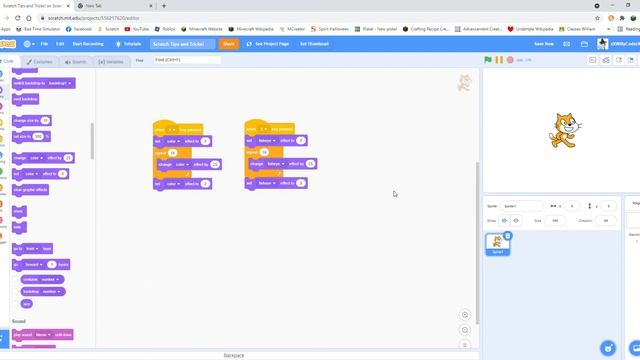Switch to the Variables tab
This screenshot has height=360, width=640.
pyautogui.click(x=111, y=62)
